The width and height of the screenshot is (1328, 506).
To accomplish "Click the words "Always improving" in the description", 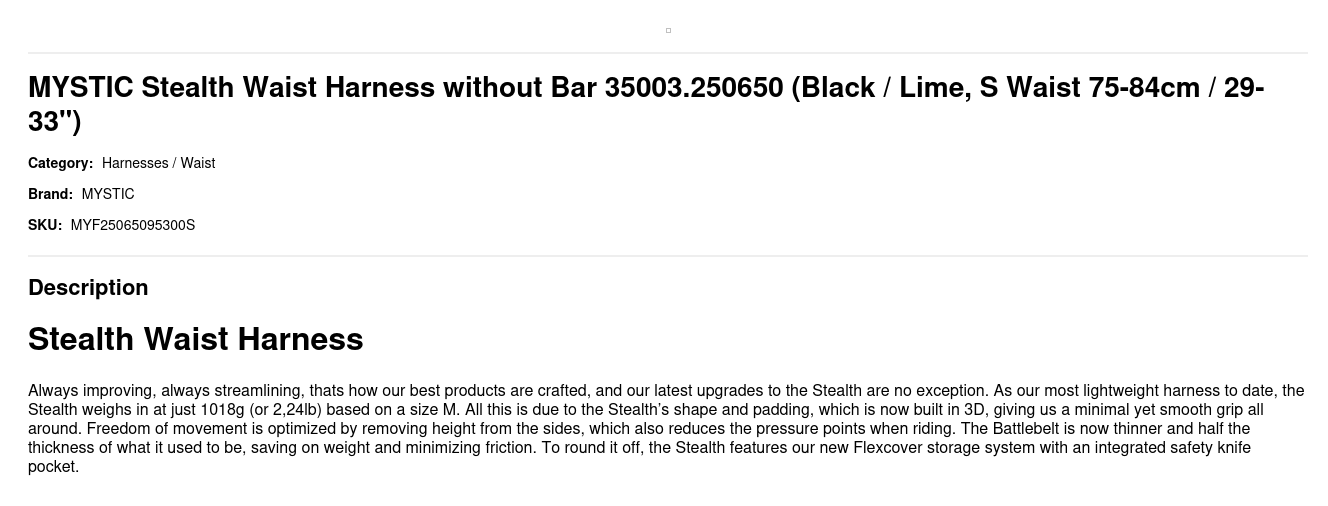I will point(90,391).
